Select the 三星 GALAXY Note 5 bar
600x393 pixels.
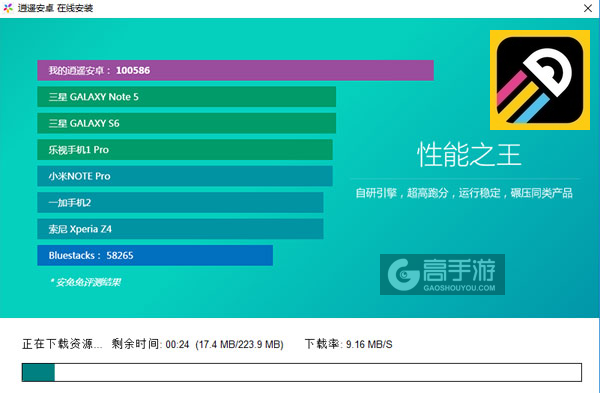click(186, 97)
